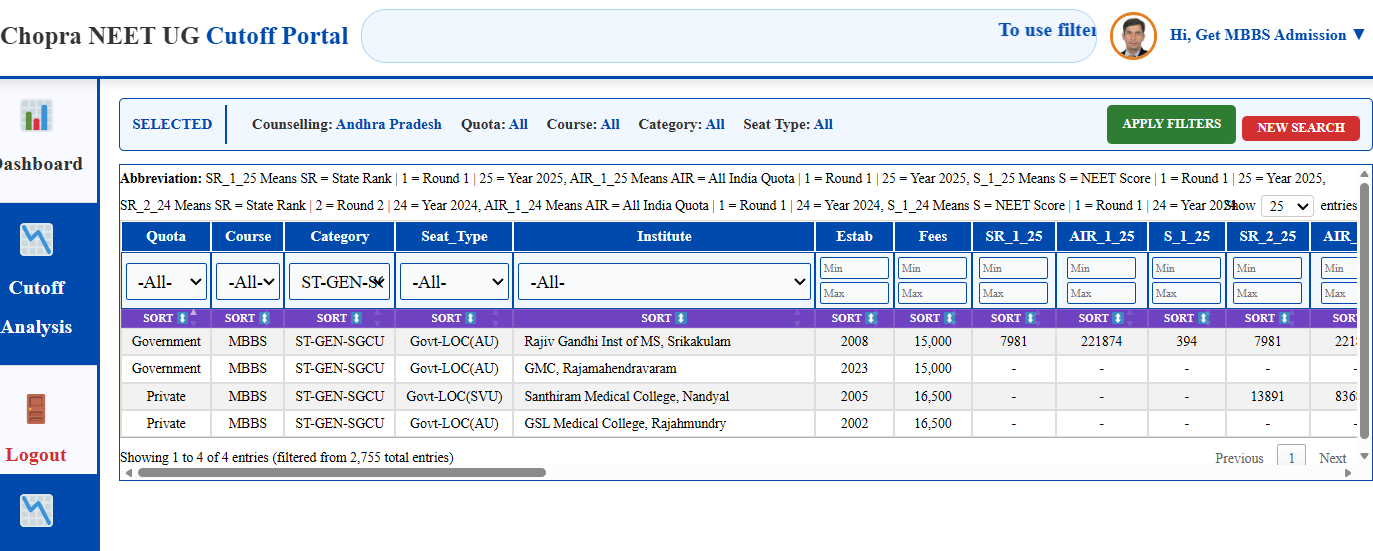Click the Cutoff Analysis chart icon

[37, 239]
